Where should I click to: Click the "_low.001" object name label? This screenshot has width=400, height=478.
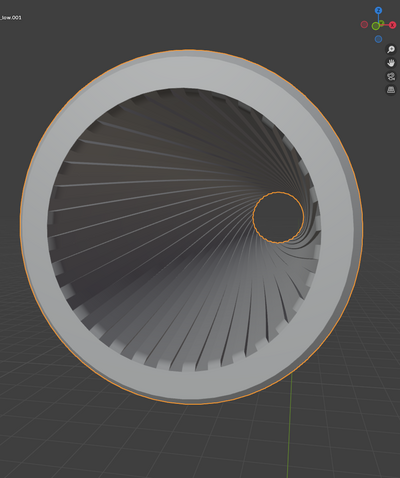pyautogui.click(x=11, y=17)
